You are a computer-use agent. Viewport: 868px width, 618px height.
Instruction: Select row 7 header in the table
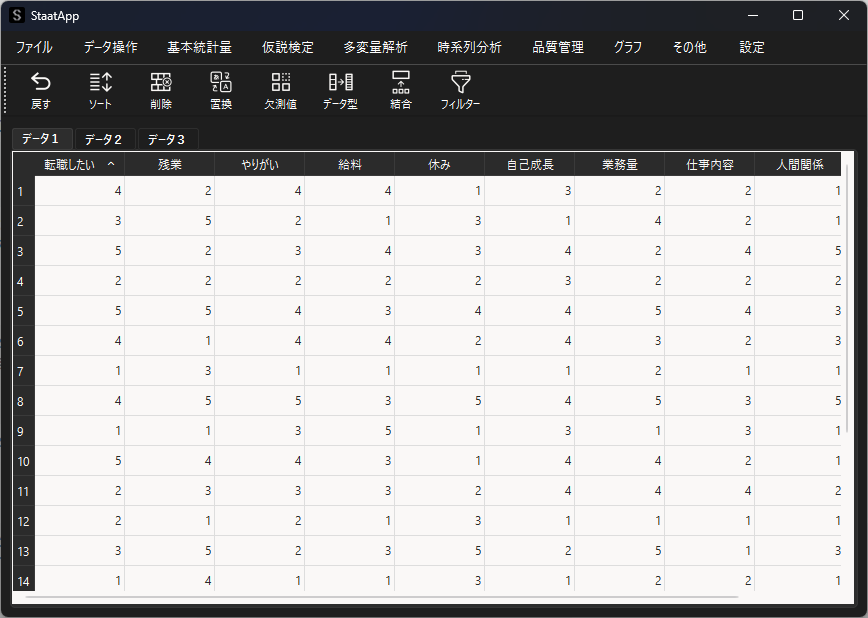pyautogui.click(x=20, y=371)
